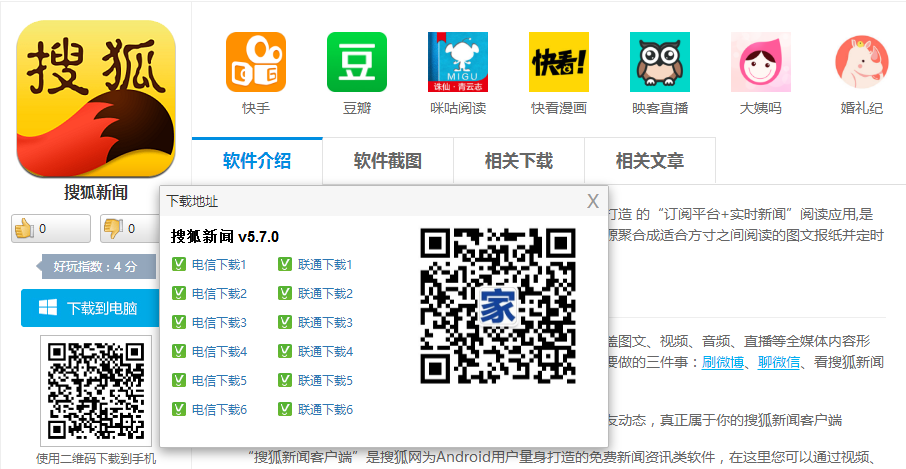This screenshot has height=469, width=906.
Task: Switch to the 软件截图 tab
Action: pos(388,161)
